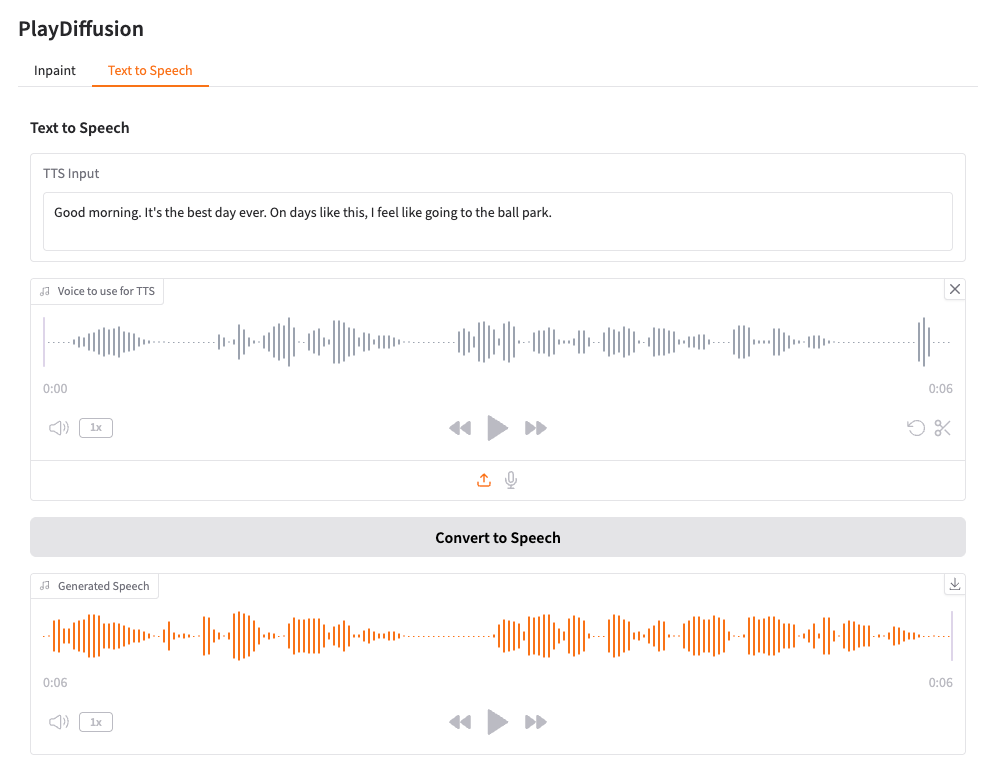Mute the voice sample volume icon
Viewport: 986px width, 781px height.
tap(58, 428)
